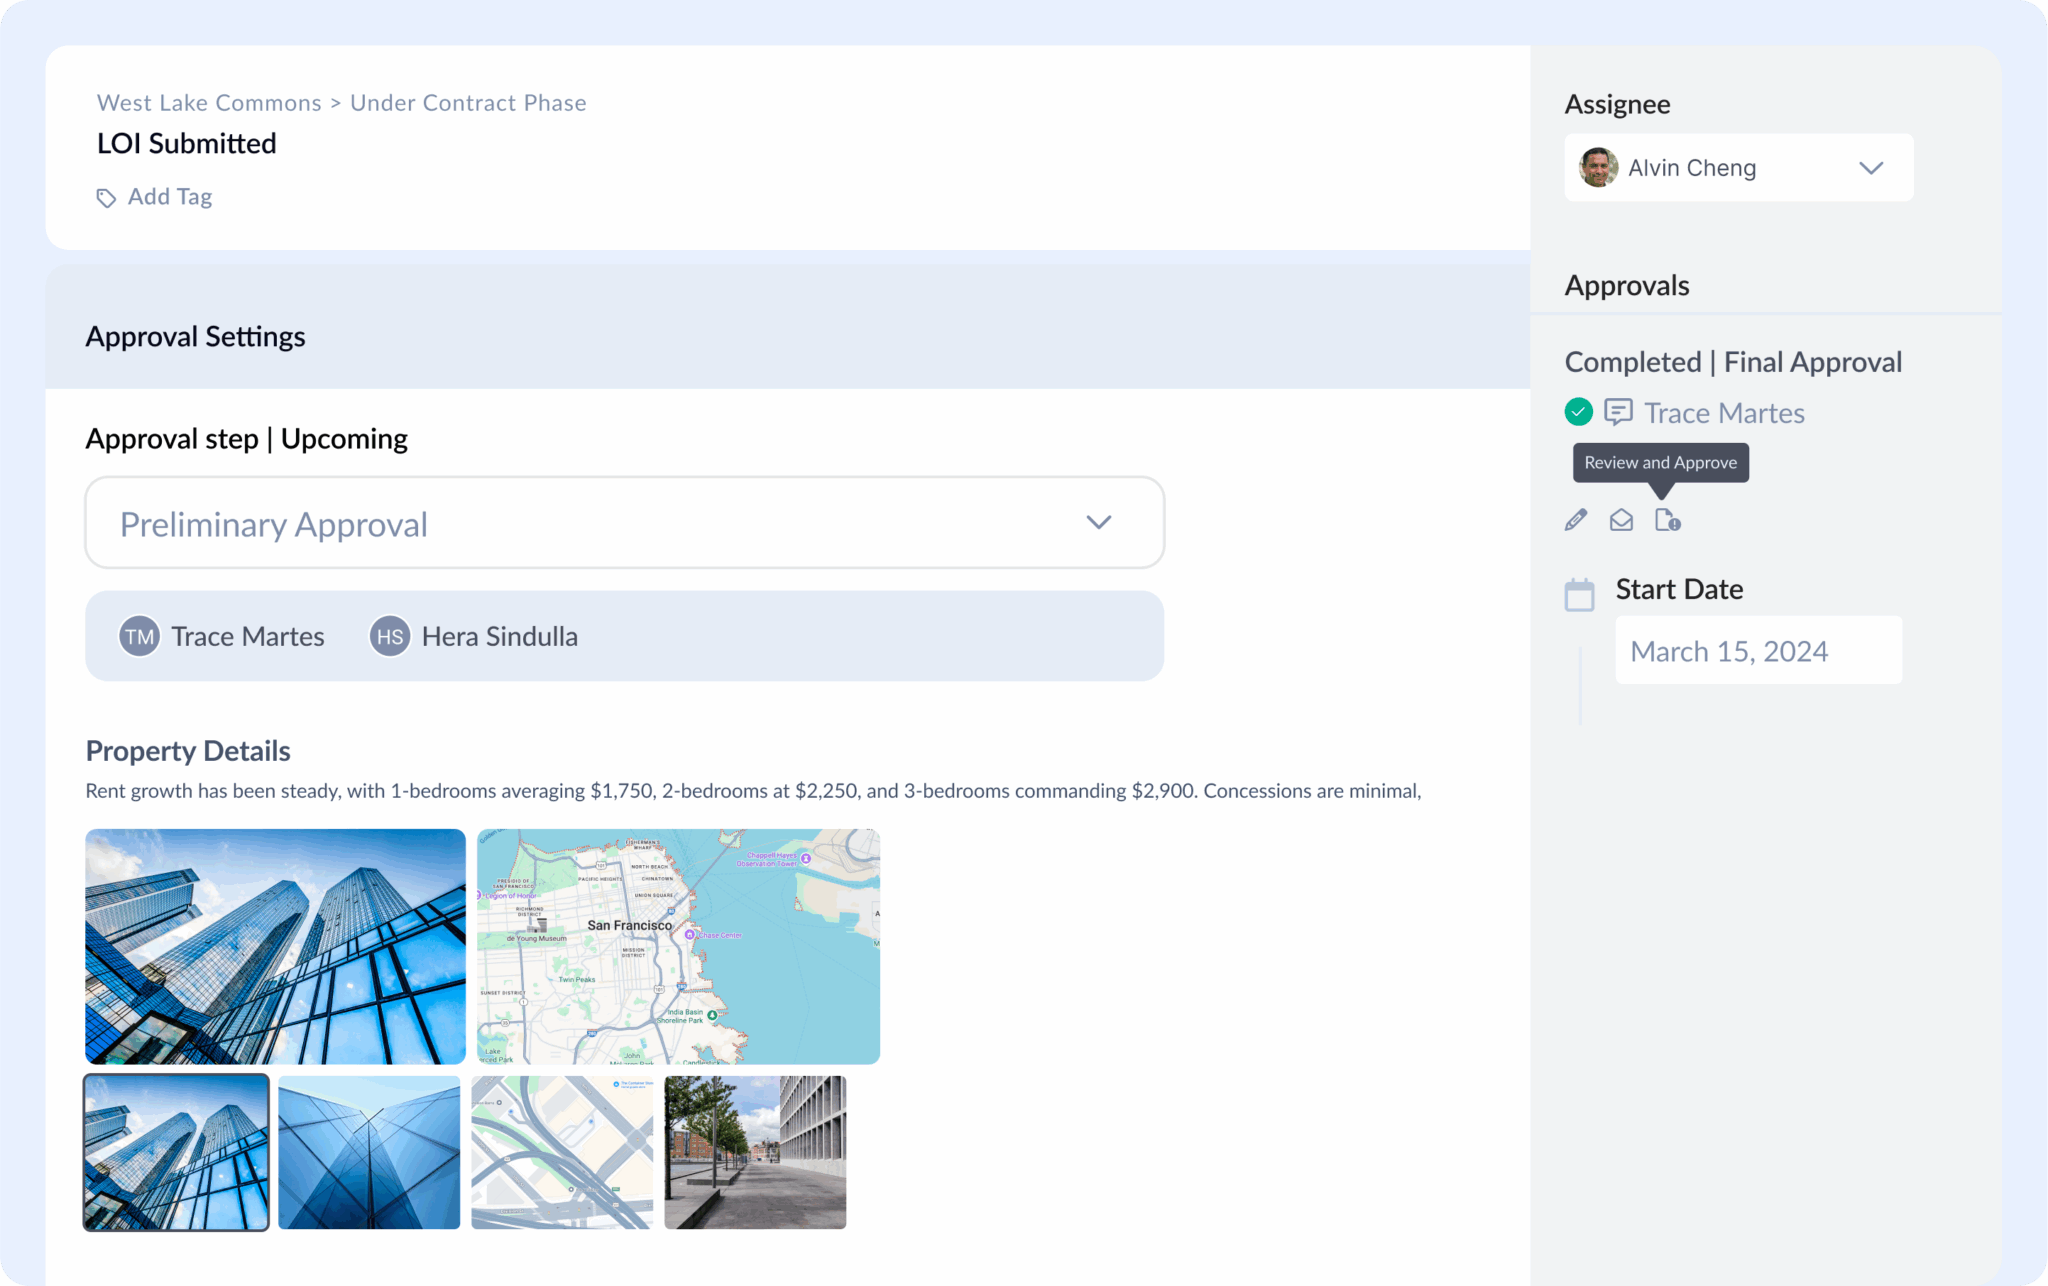Expand the Assignee selector chevron

(1871, 167)
